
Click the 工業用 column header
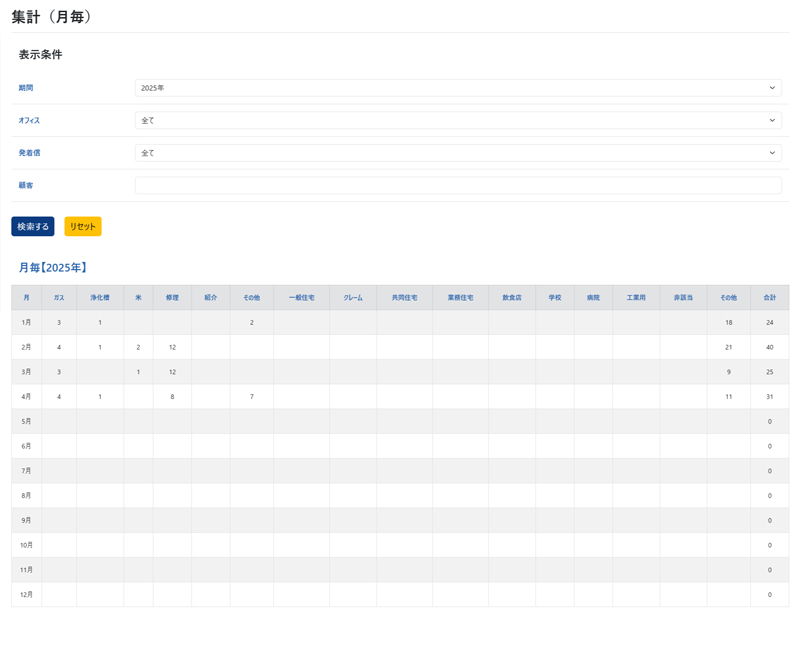(636, 298)
